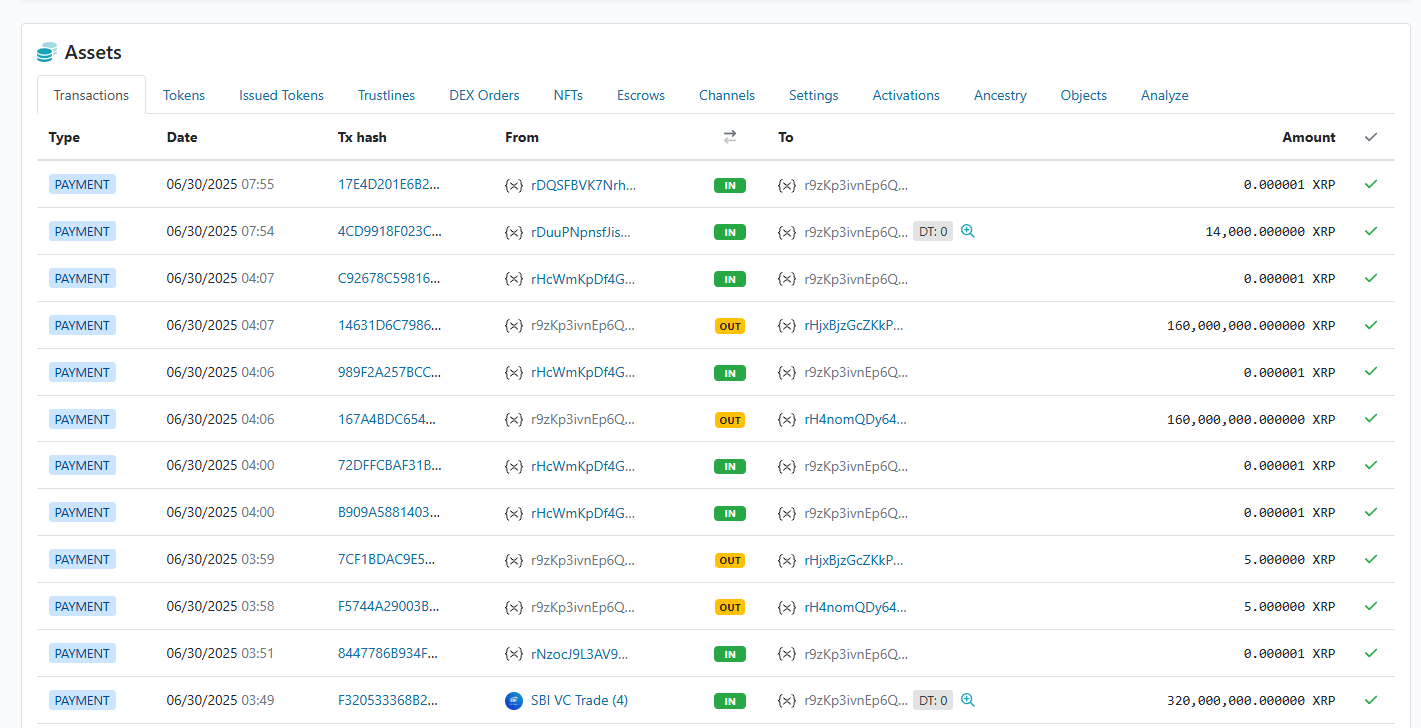Click IN badge in F320533368B2 row

point(730,701)
